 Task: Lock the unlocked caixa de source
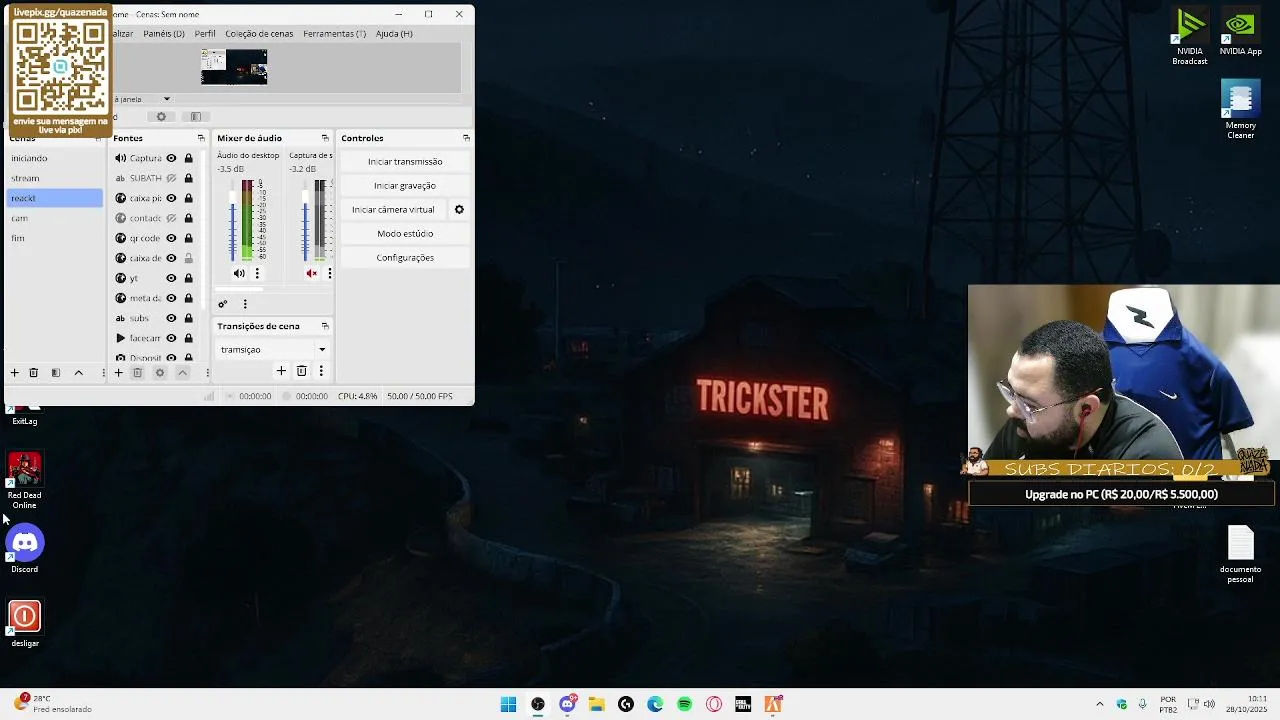pos(188,258)
